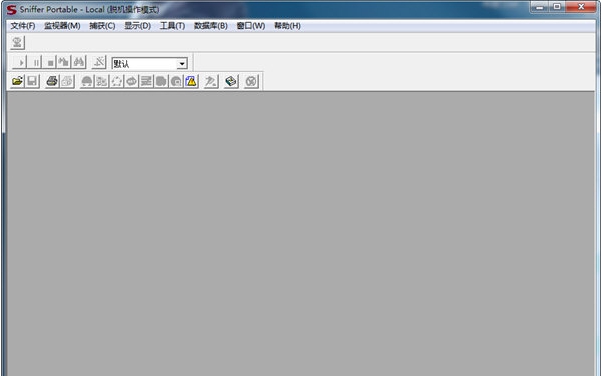Open the Host Table icon

[102, 81]
